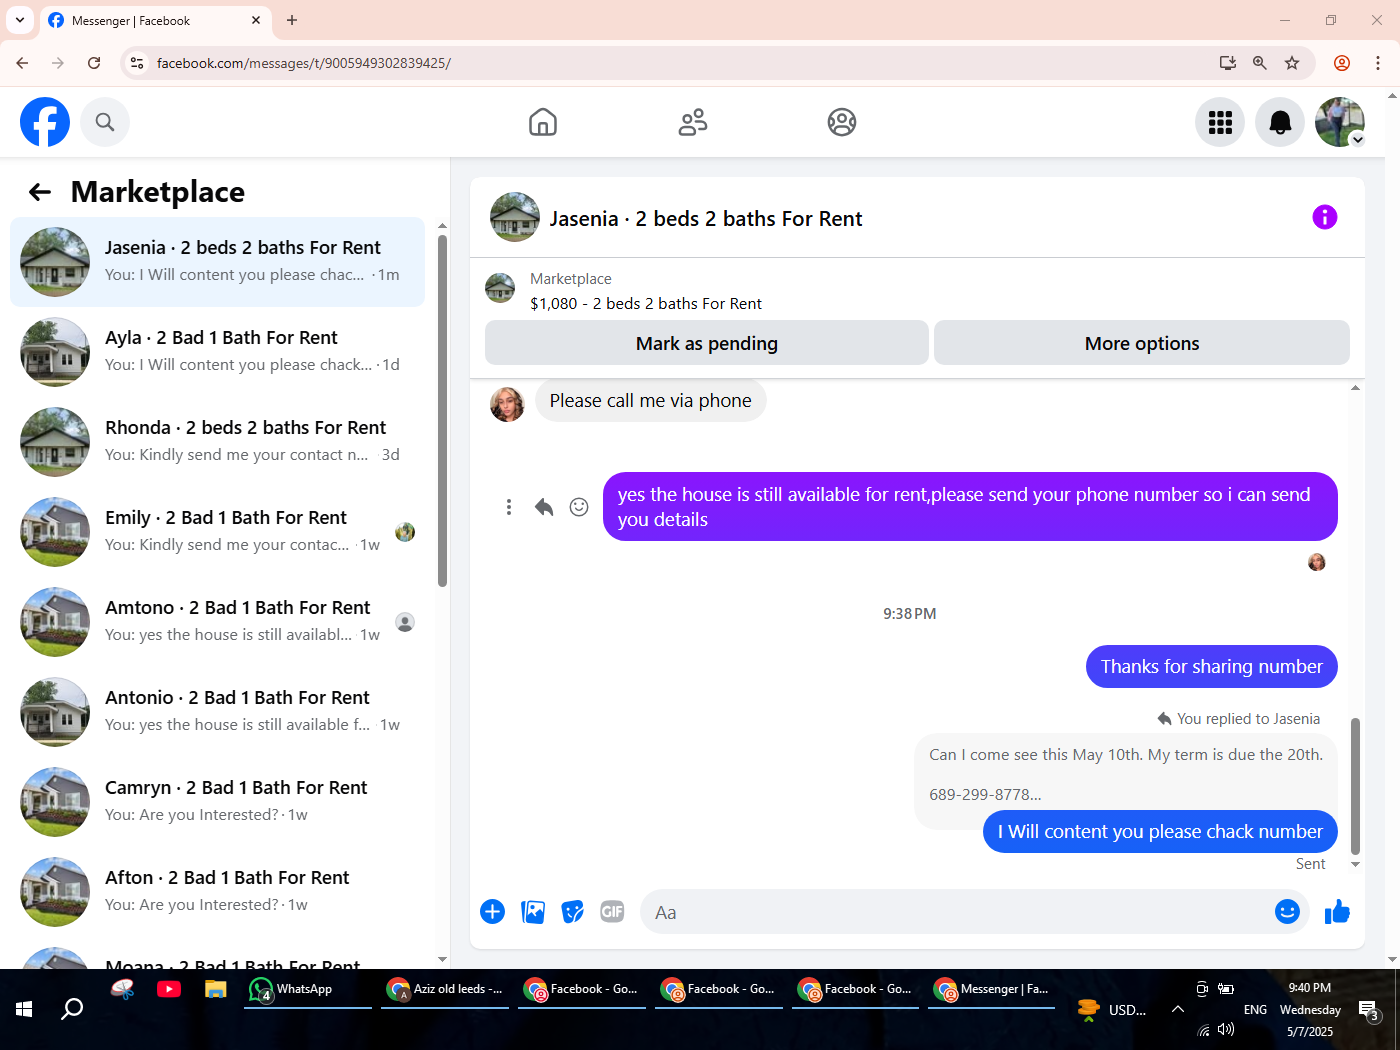Screen dimensions: 1400x1050
Task: Click the 'Please call me via phone' message
Action: [x=650, y=401]
